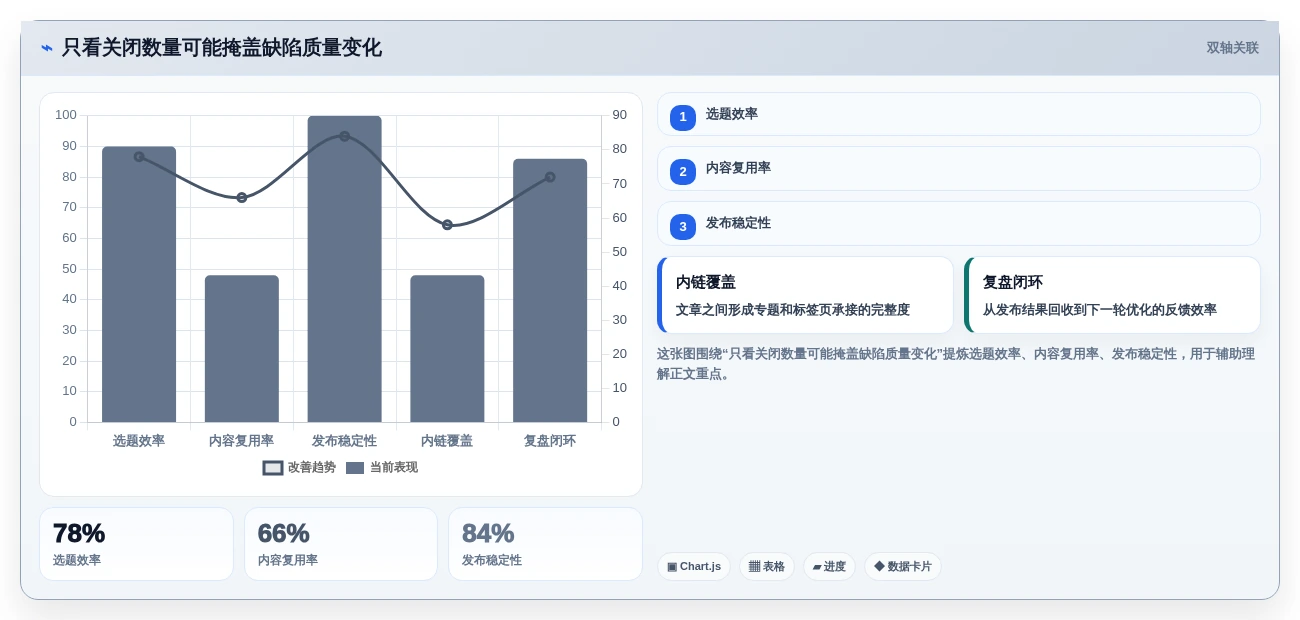The width and height of the screenshot is (1300, 620).
Task: Click the 改善趋势 legend color box
Action: 273,467
